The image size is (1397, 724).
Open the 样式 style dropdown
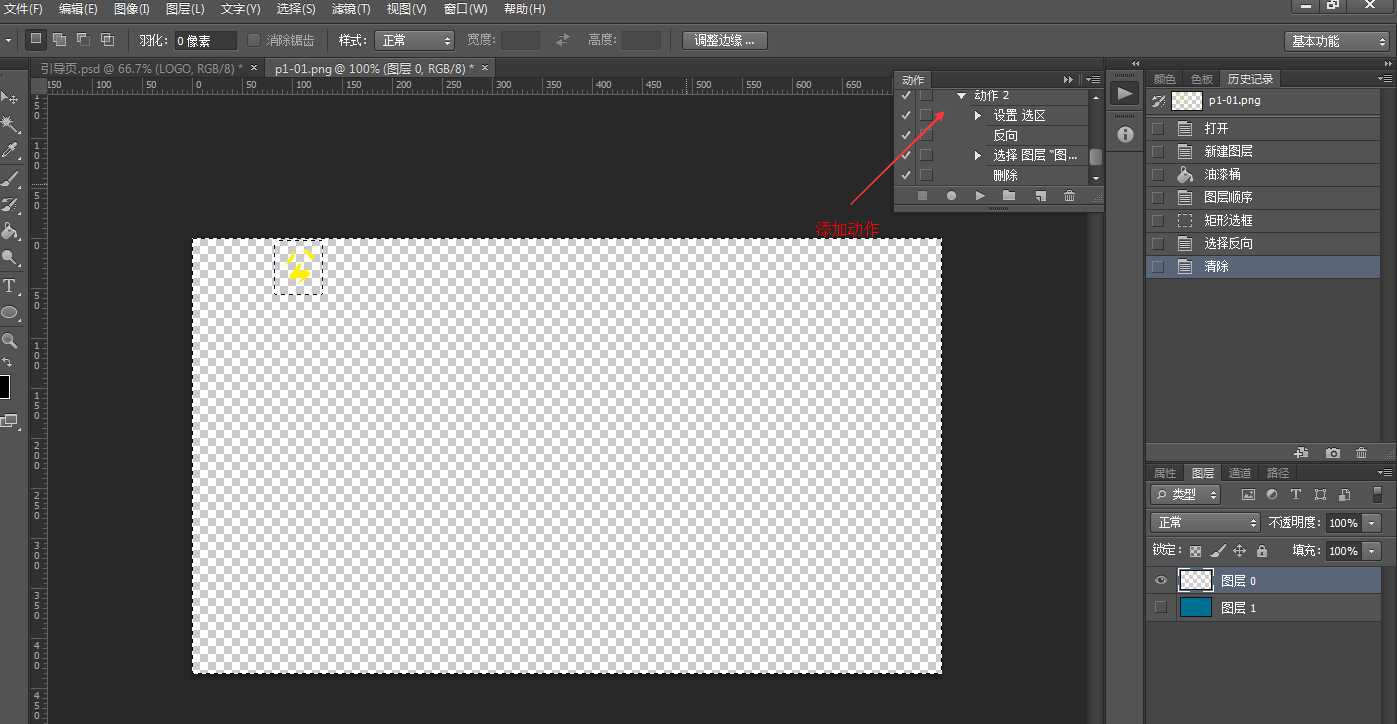pos(415,40)
